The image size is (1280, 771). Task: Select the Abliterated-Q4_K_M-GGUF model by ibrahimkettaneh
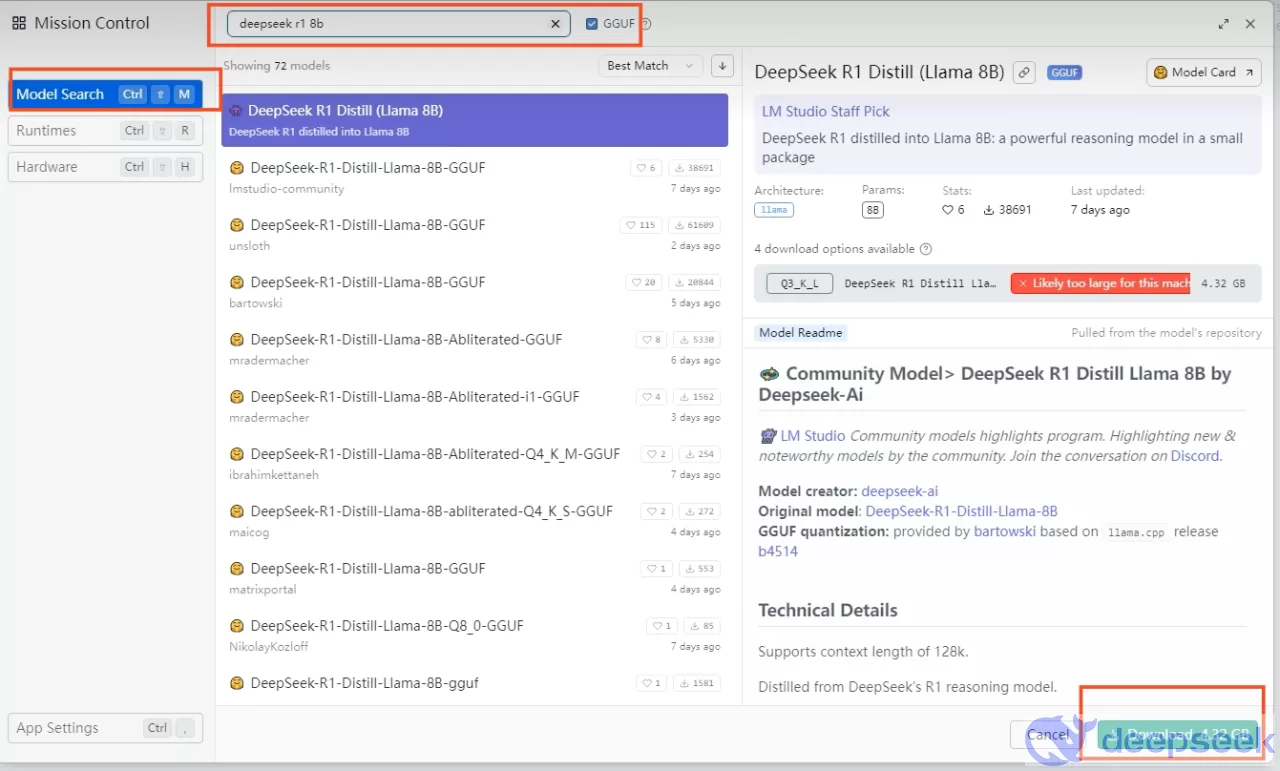475,463
